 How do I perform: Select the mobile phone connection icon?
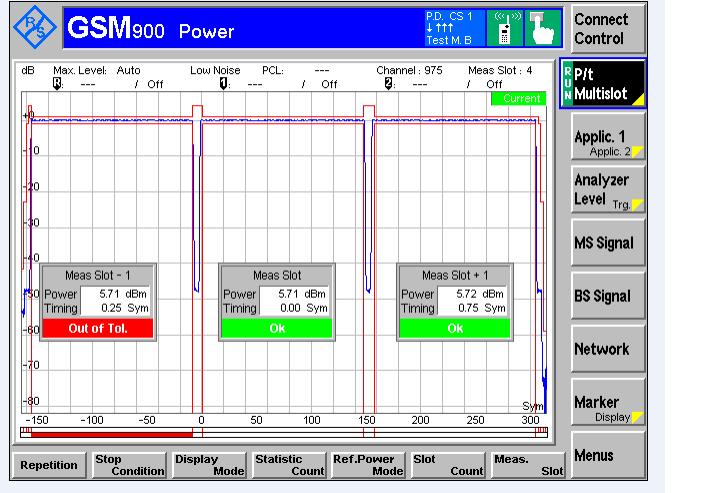tap(505, 28)
